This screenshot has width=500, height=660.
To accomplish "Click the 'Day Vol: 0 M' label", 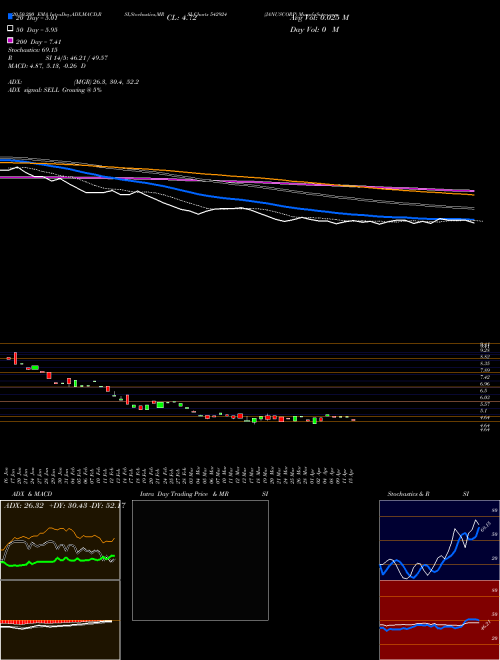I will [x=314, y=29].
